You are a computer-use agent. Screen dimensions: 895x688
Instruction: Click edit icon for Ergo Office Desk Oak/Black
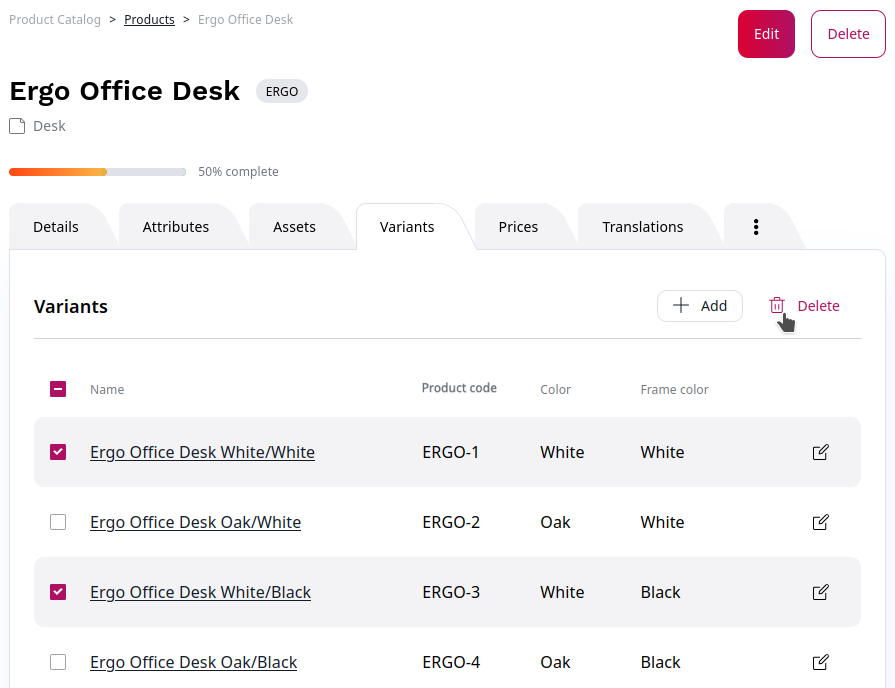pos(820,662)
